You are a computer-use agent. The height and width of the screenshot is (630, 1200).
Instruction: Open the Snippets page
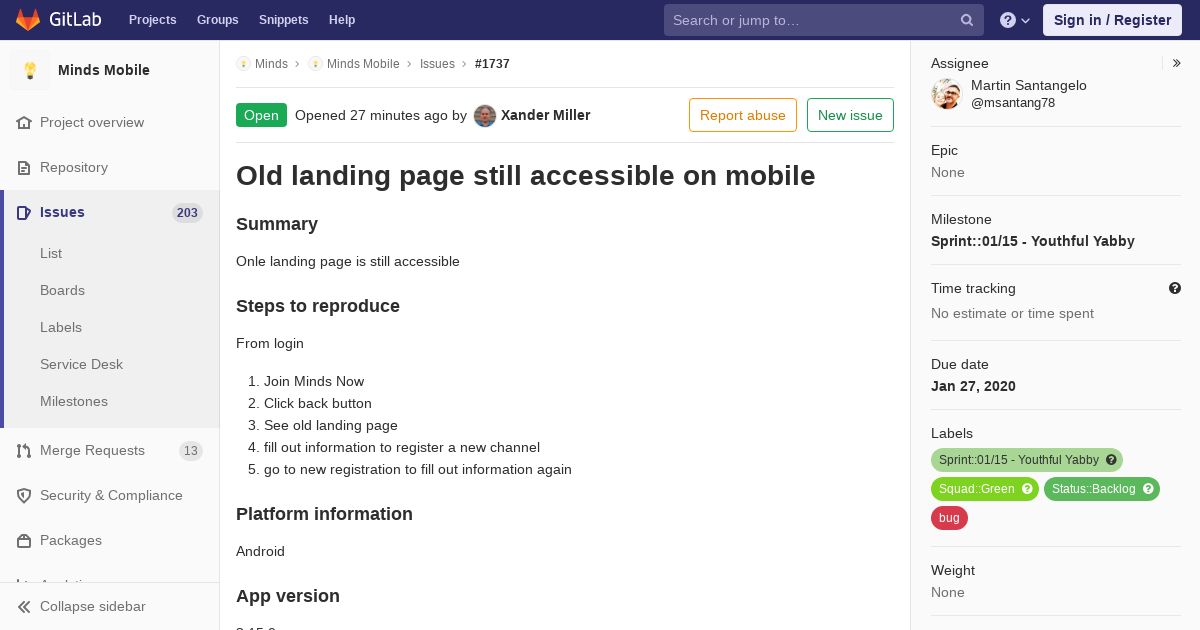[283, 20]
